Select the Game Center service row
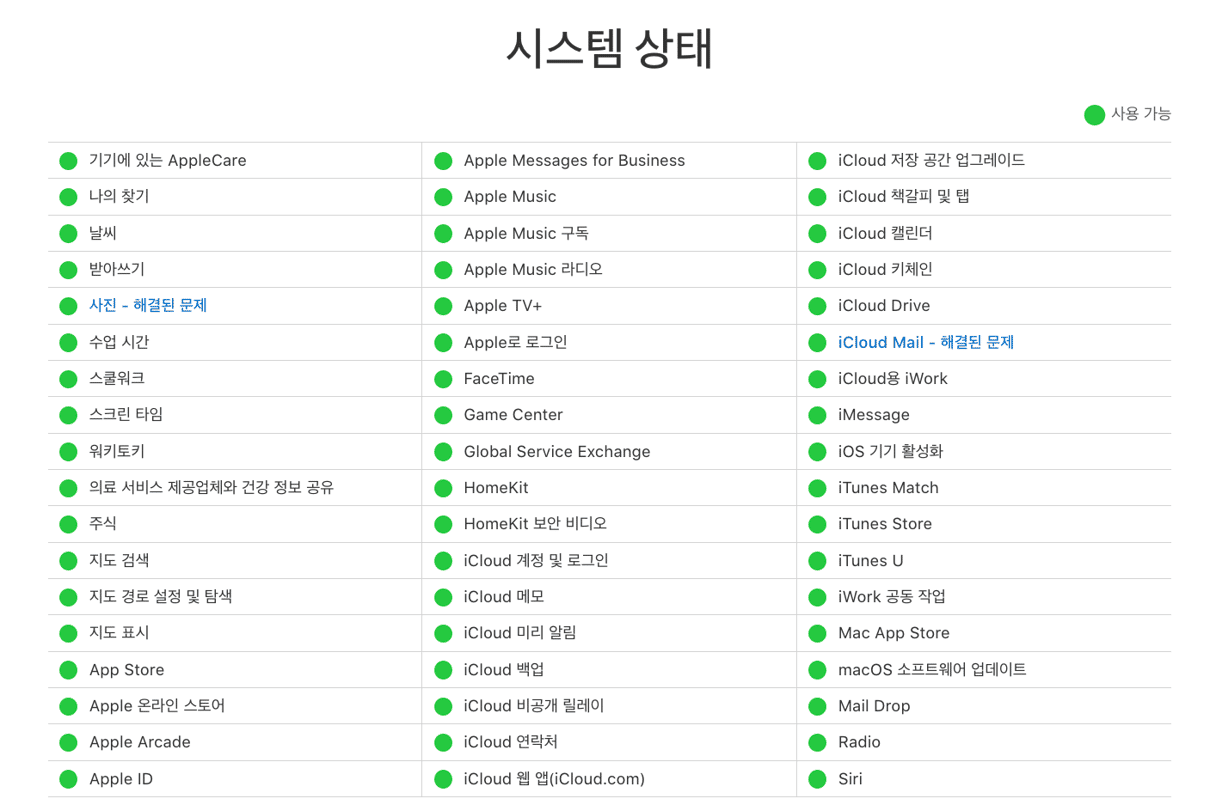 (x=513, y=415)
